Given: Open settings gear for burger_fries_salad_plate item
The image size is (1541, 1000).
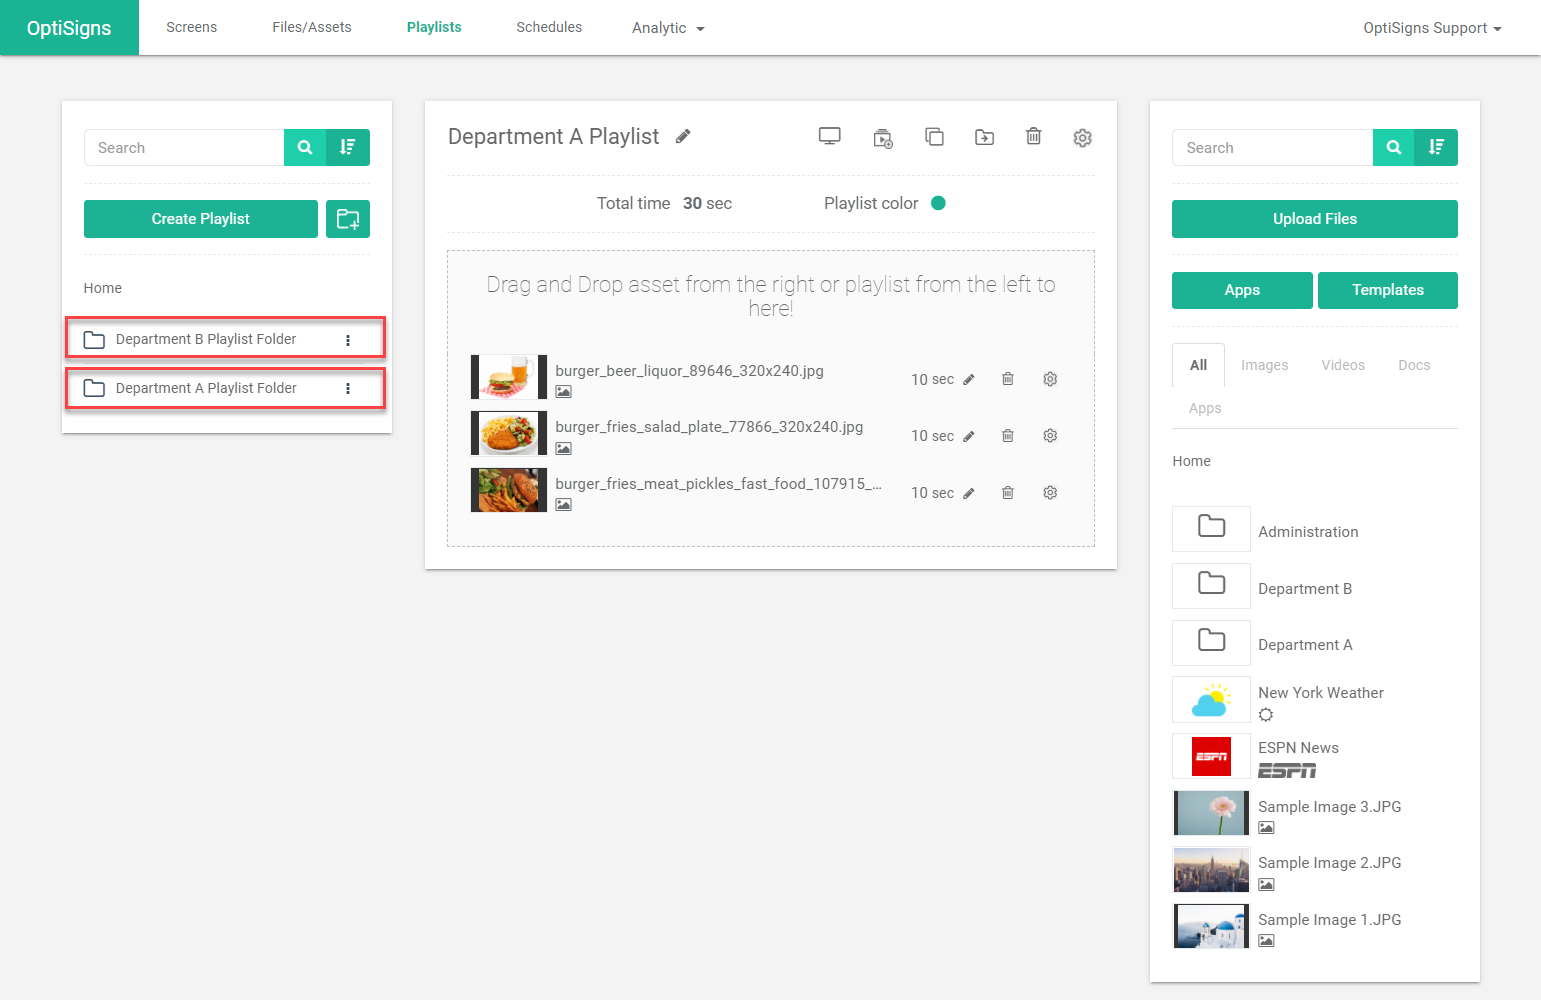Looking at the screenshot, I should tap(1050, 436).
